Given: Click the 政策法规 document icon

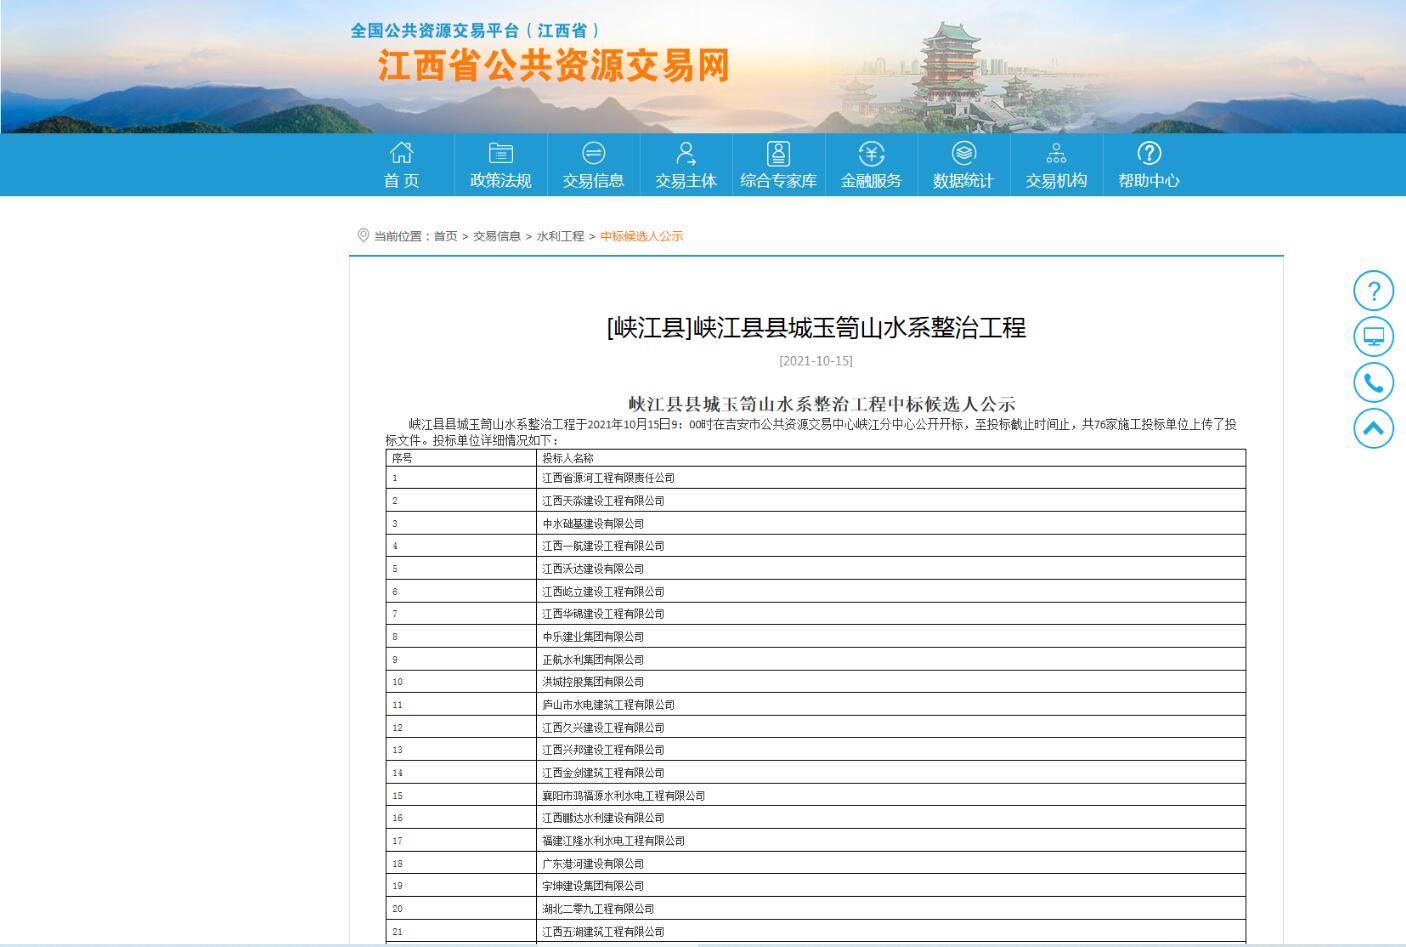Looking at the screenshot, I should point(500,153).
